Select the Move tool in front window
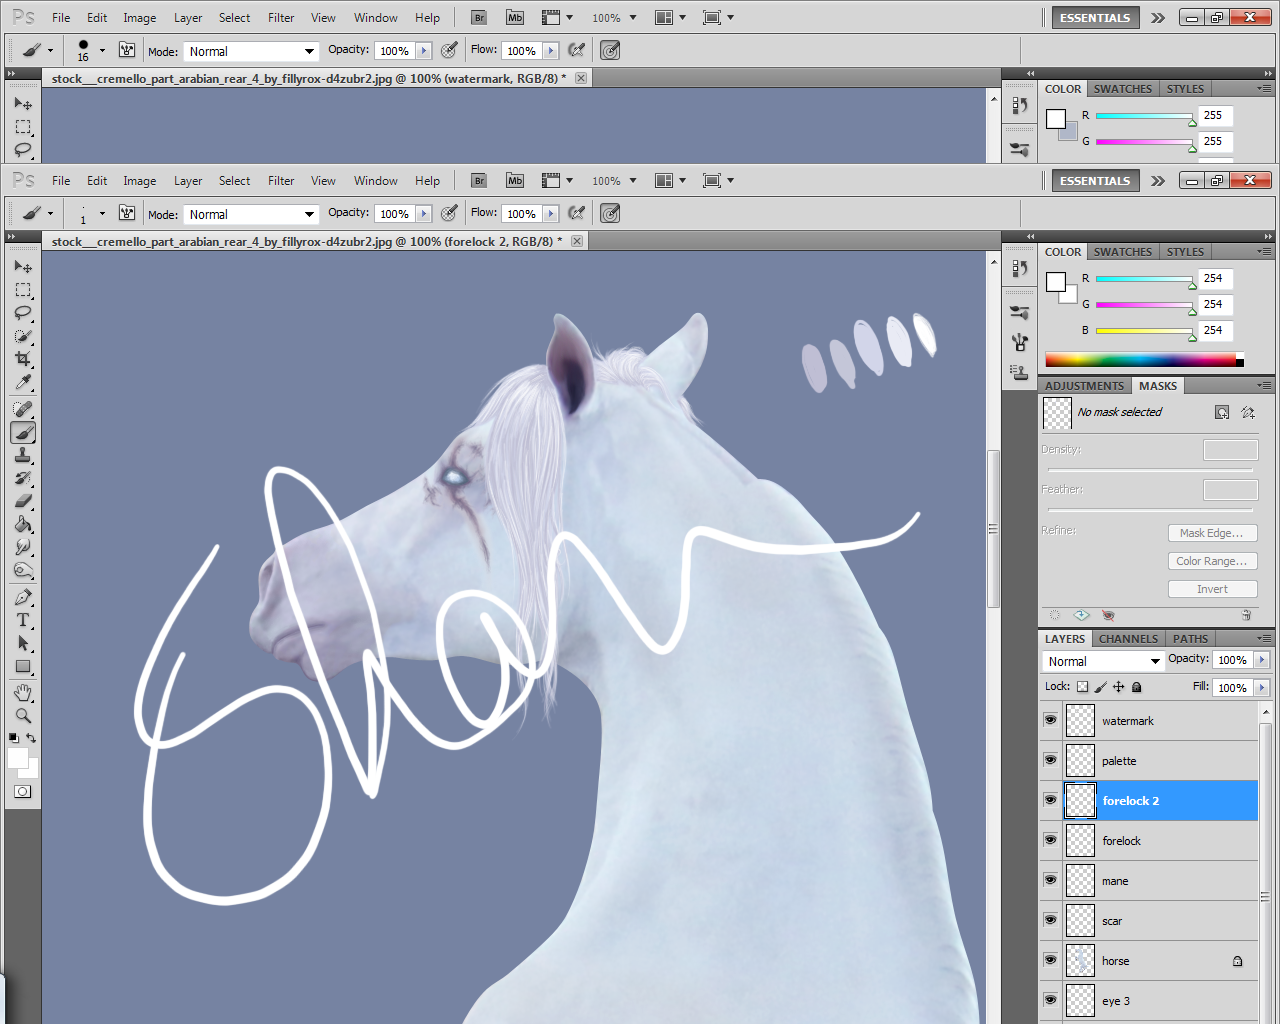The image size is (1280, 1024). point(23,267)
